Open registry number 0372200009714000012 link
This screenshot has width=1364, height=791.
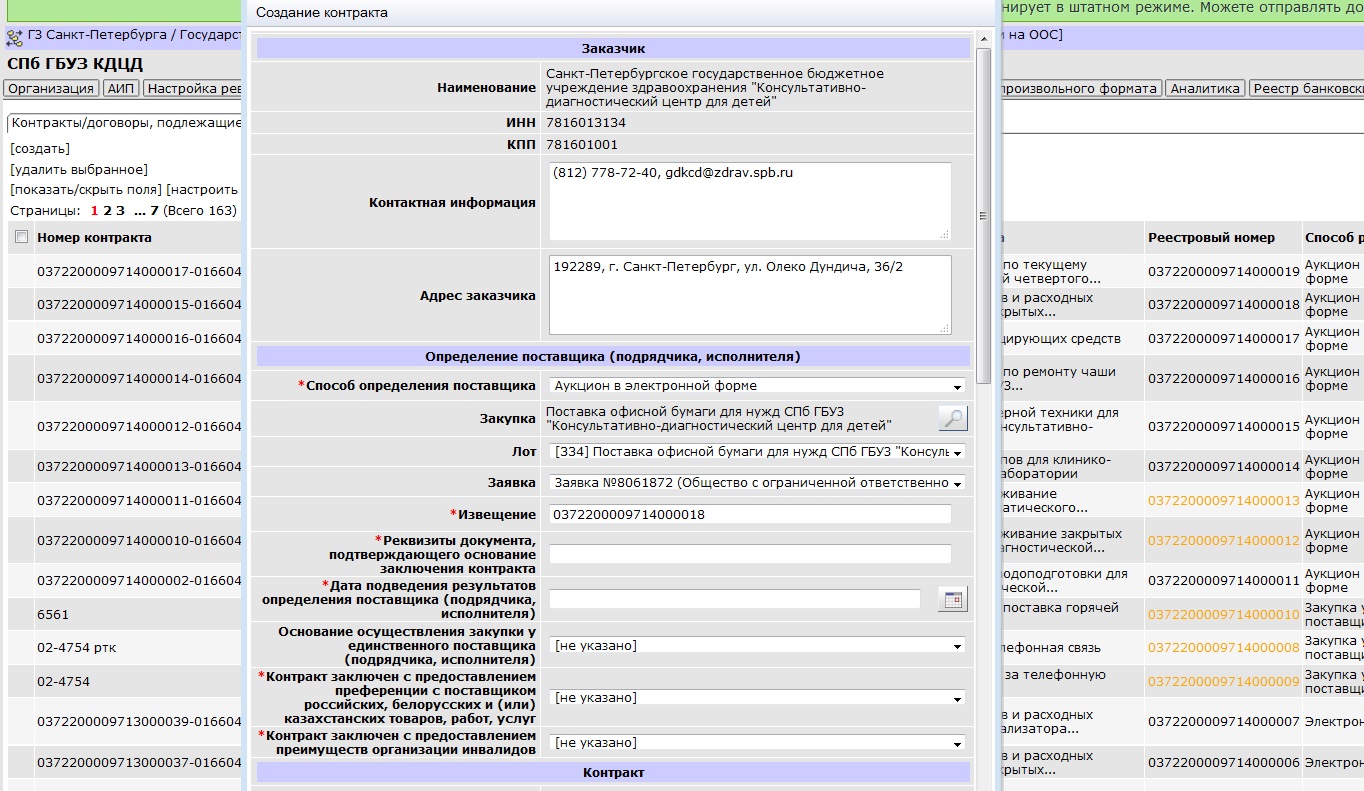coord(1223,540)
